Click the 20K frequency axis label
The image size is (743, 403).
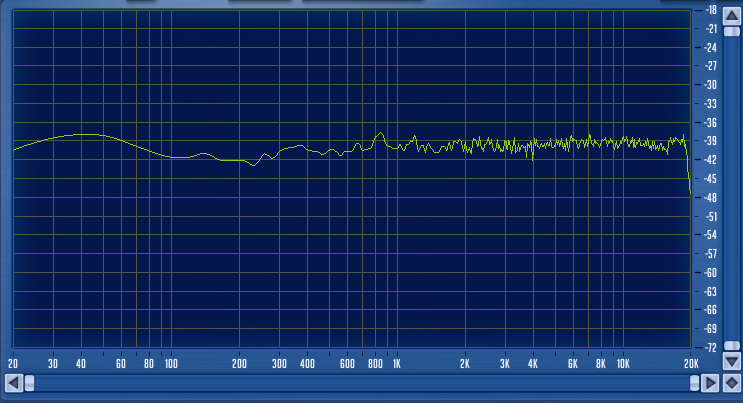[x=691, y=364]
